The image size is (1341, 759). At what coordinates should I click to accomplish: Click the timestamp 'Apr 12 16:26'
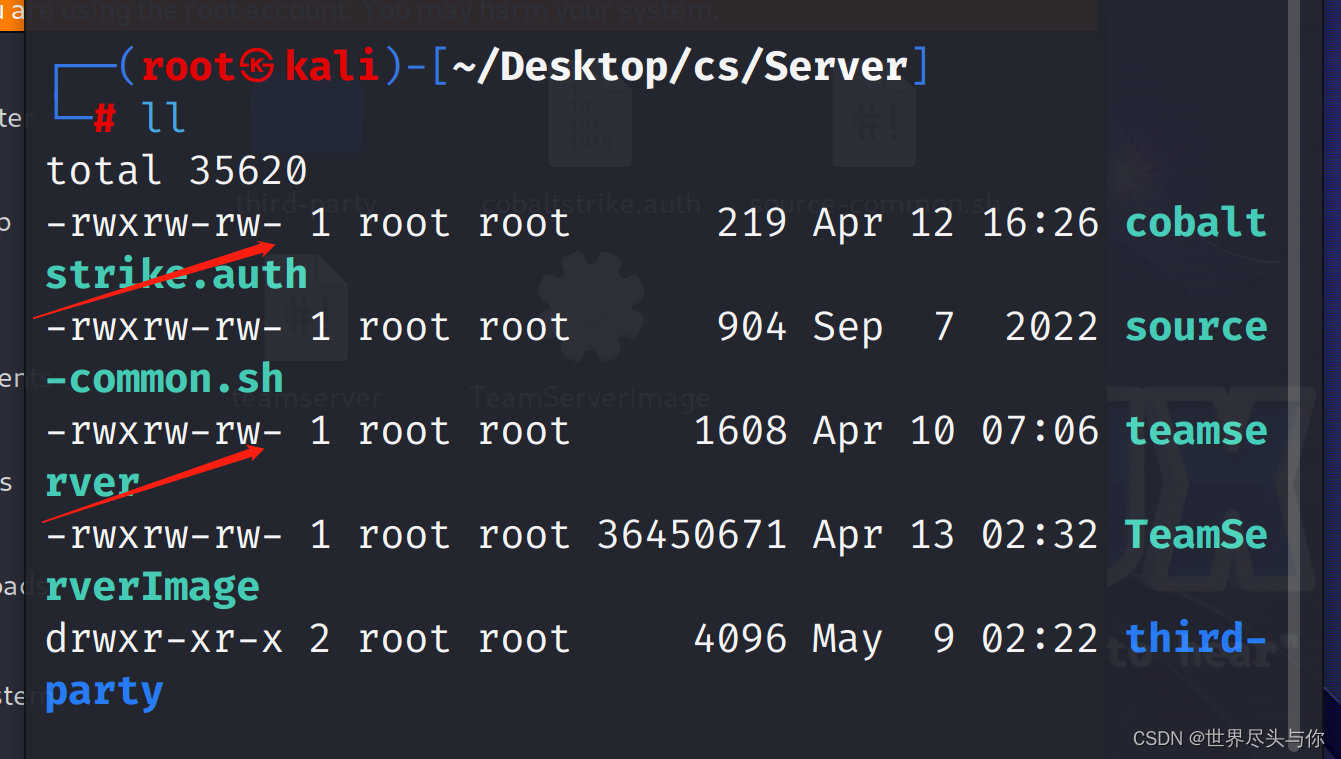pyautogui.click(x=956, y=223)
